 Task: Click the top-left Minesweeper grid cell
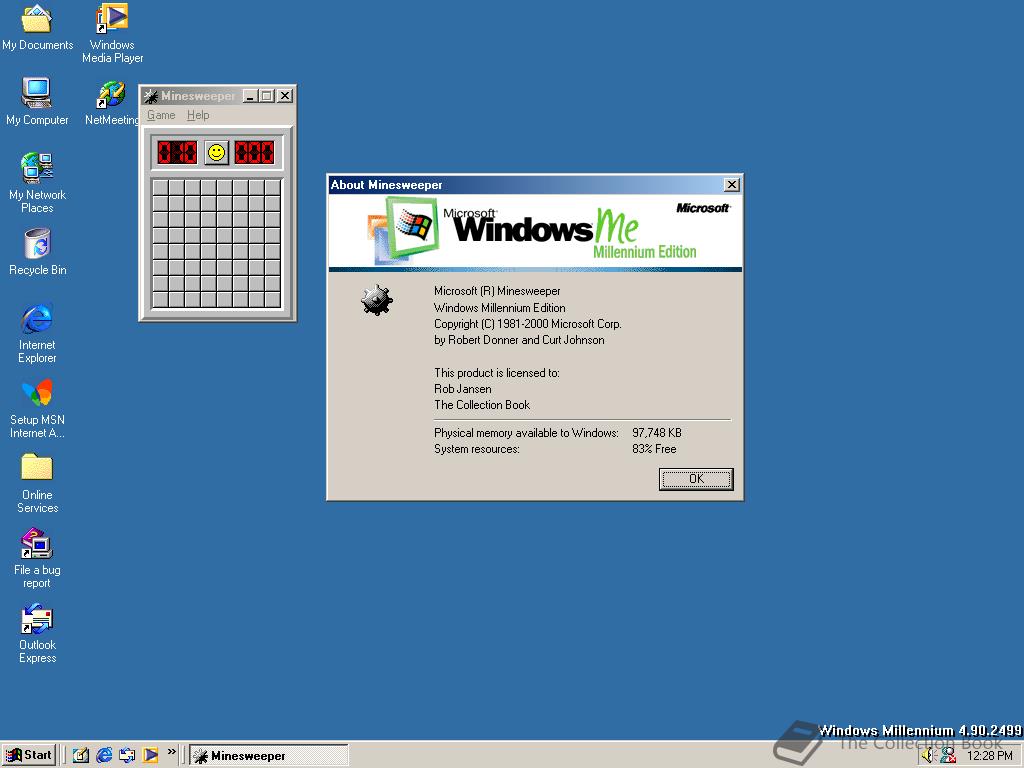coord(161,187)
